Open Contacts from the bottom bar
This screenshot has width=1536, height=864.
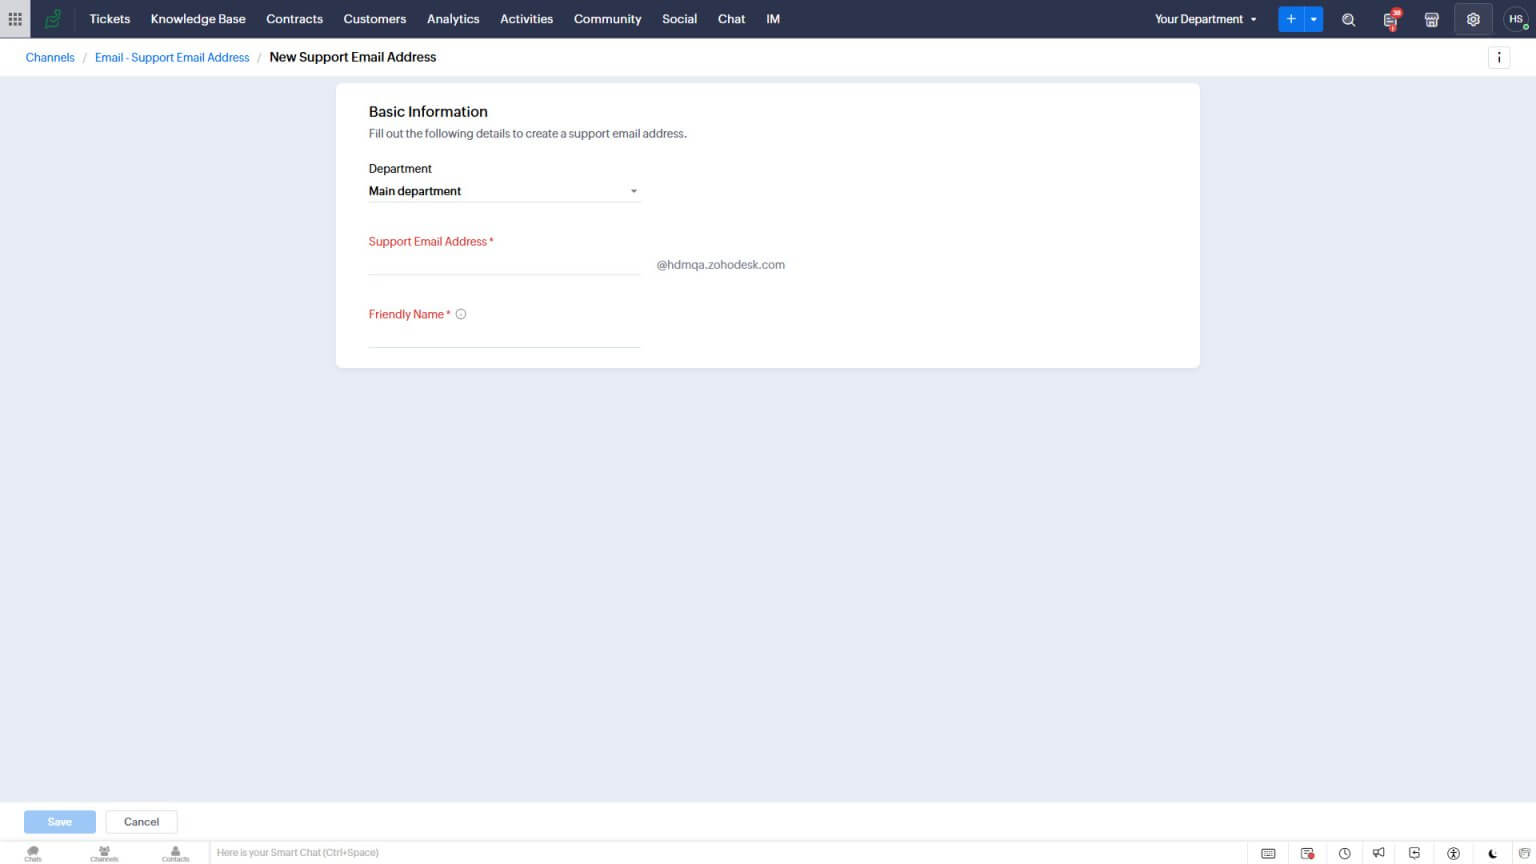coord(175,852)
